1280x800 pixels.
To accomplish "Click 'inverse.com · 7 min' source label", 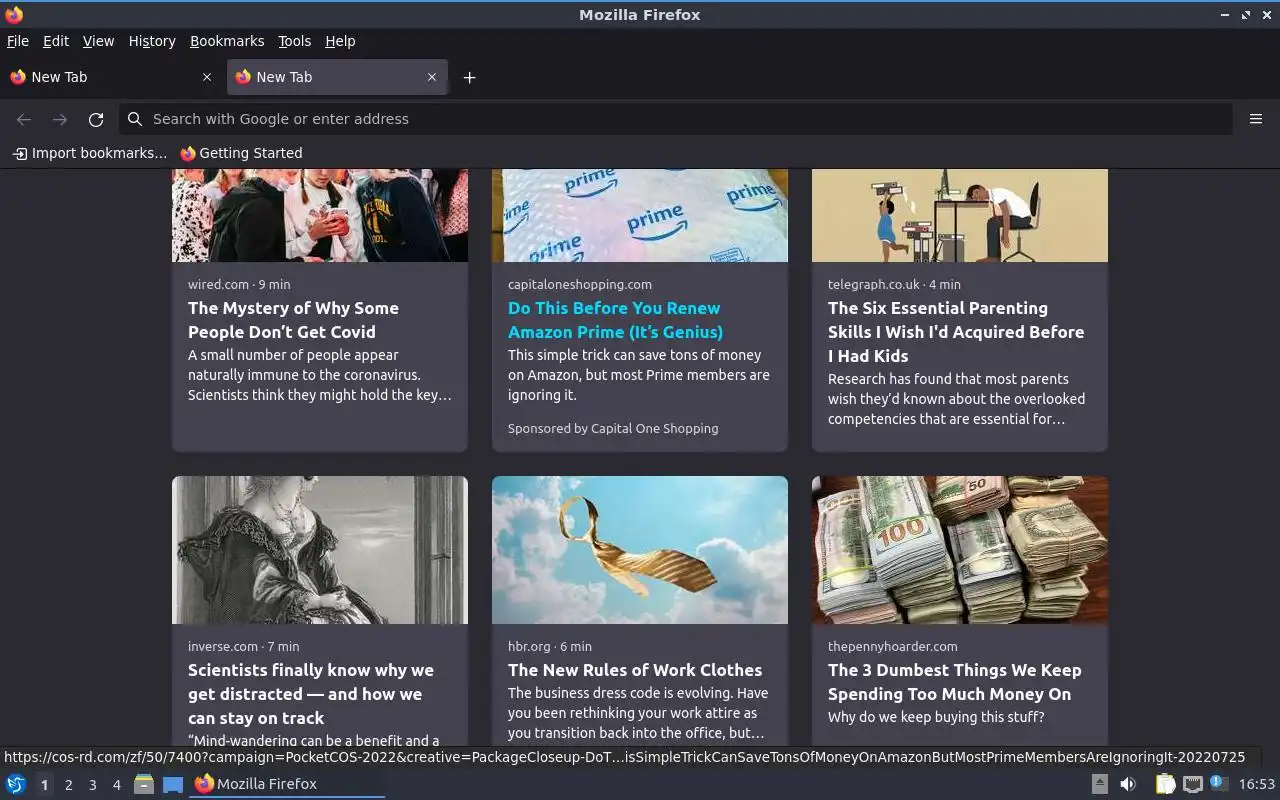I will (x=243, y=646).
